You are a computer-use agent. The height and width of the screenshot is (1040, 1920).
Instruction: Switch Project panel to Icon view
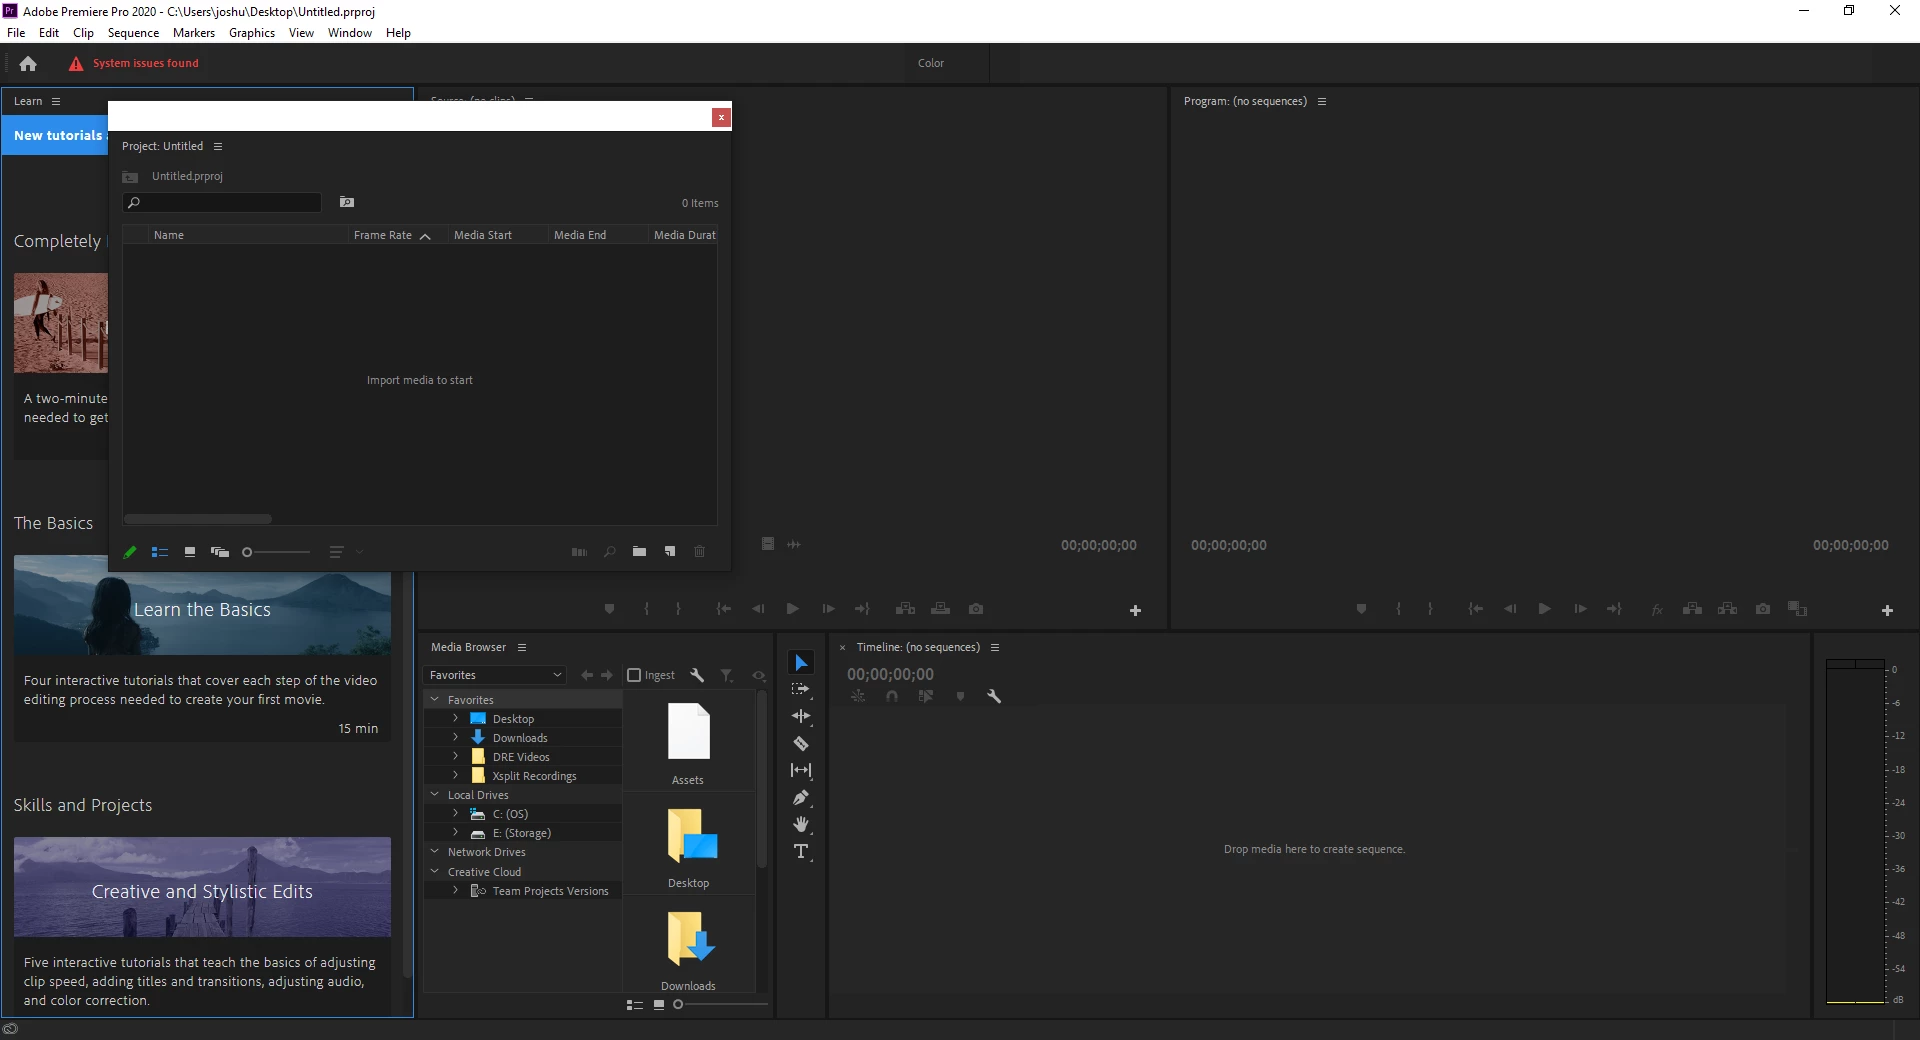coord(190,552)
